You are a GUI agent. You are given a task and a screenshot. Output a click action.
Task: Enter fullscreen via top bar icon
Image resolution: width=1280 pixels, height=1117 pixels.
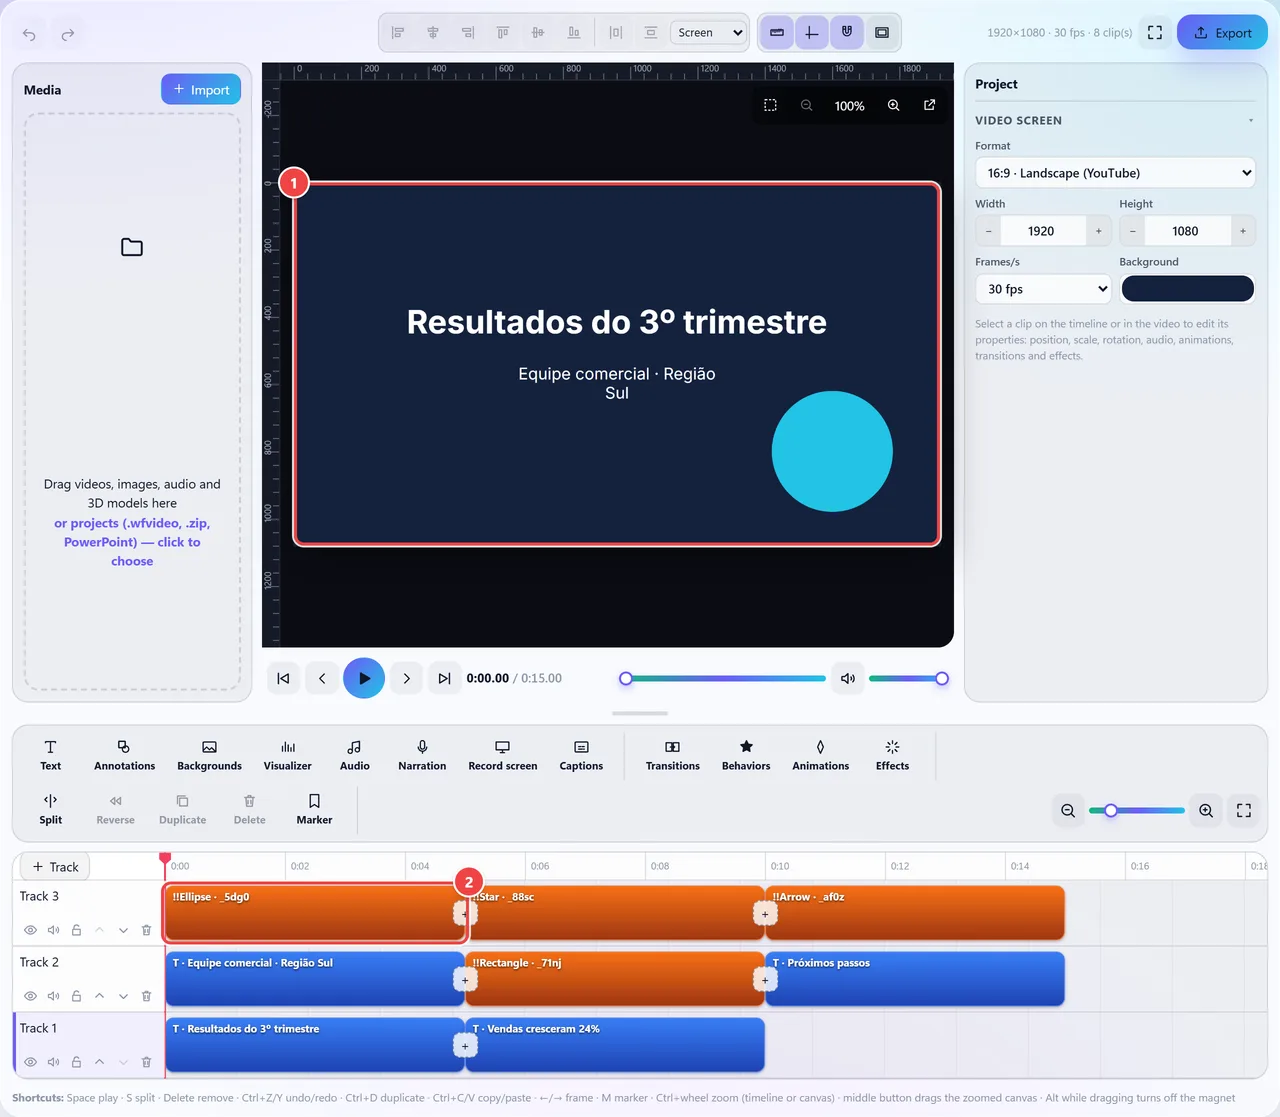tap(1155, 33)
